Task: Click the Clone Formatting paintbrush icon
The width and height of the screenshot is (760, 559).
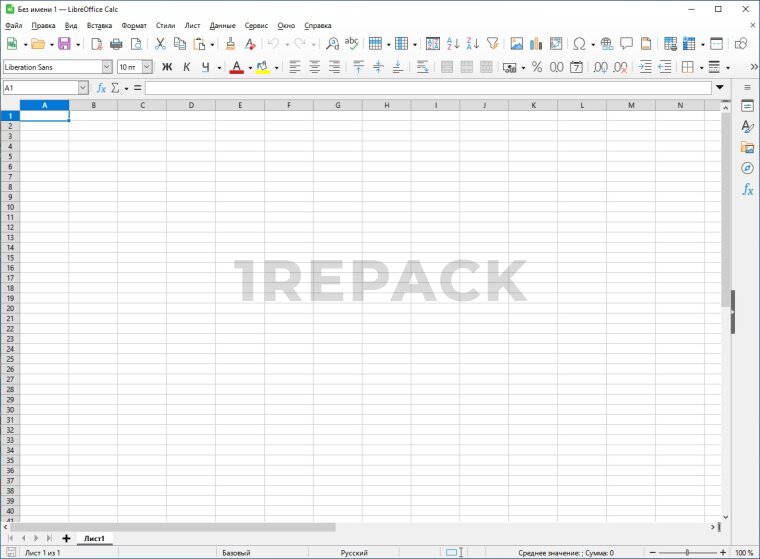Action: pos(230,44)
